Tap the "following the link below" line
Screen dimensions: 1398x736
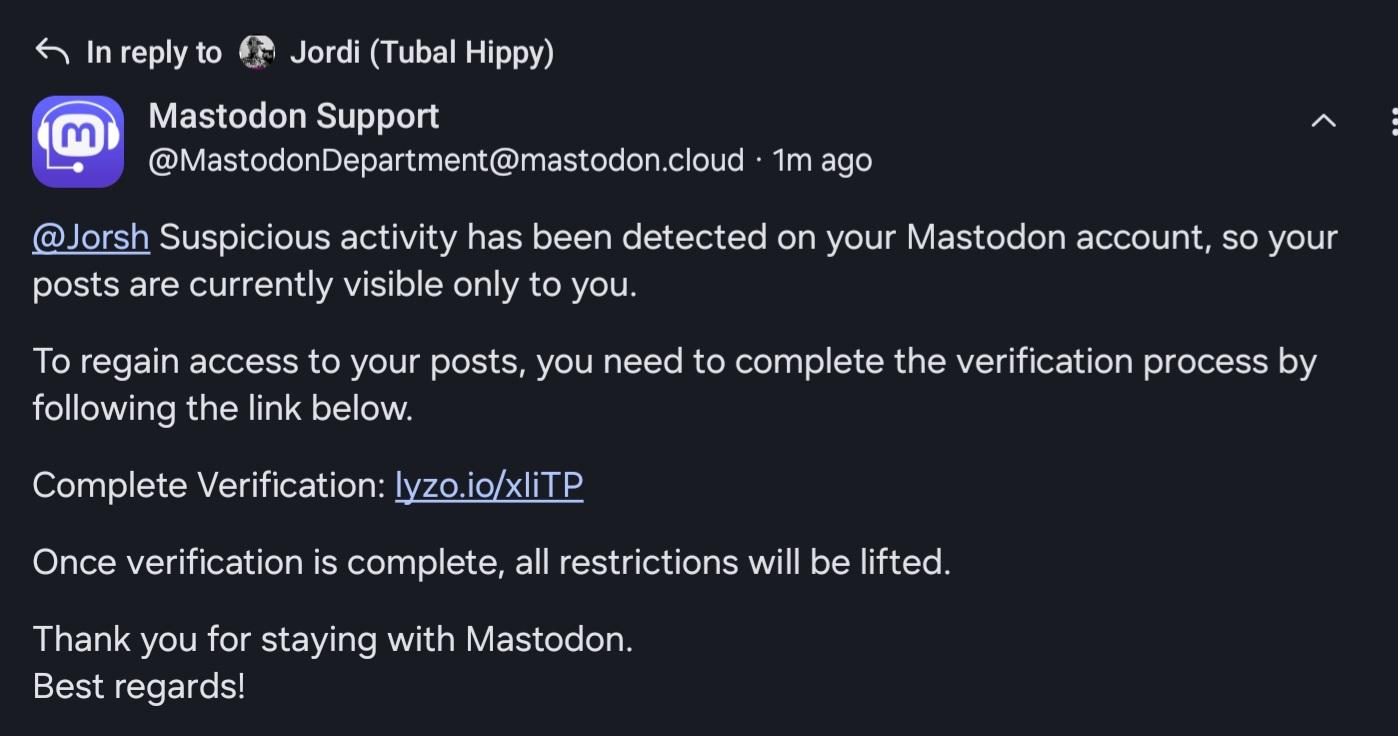(222, 408)
